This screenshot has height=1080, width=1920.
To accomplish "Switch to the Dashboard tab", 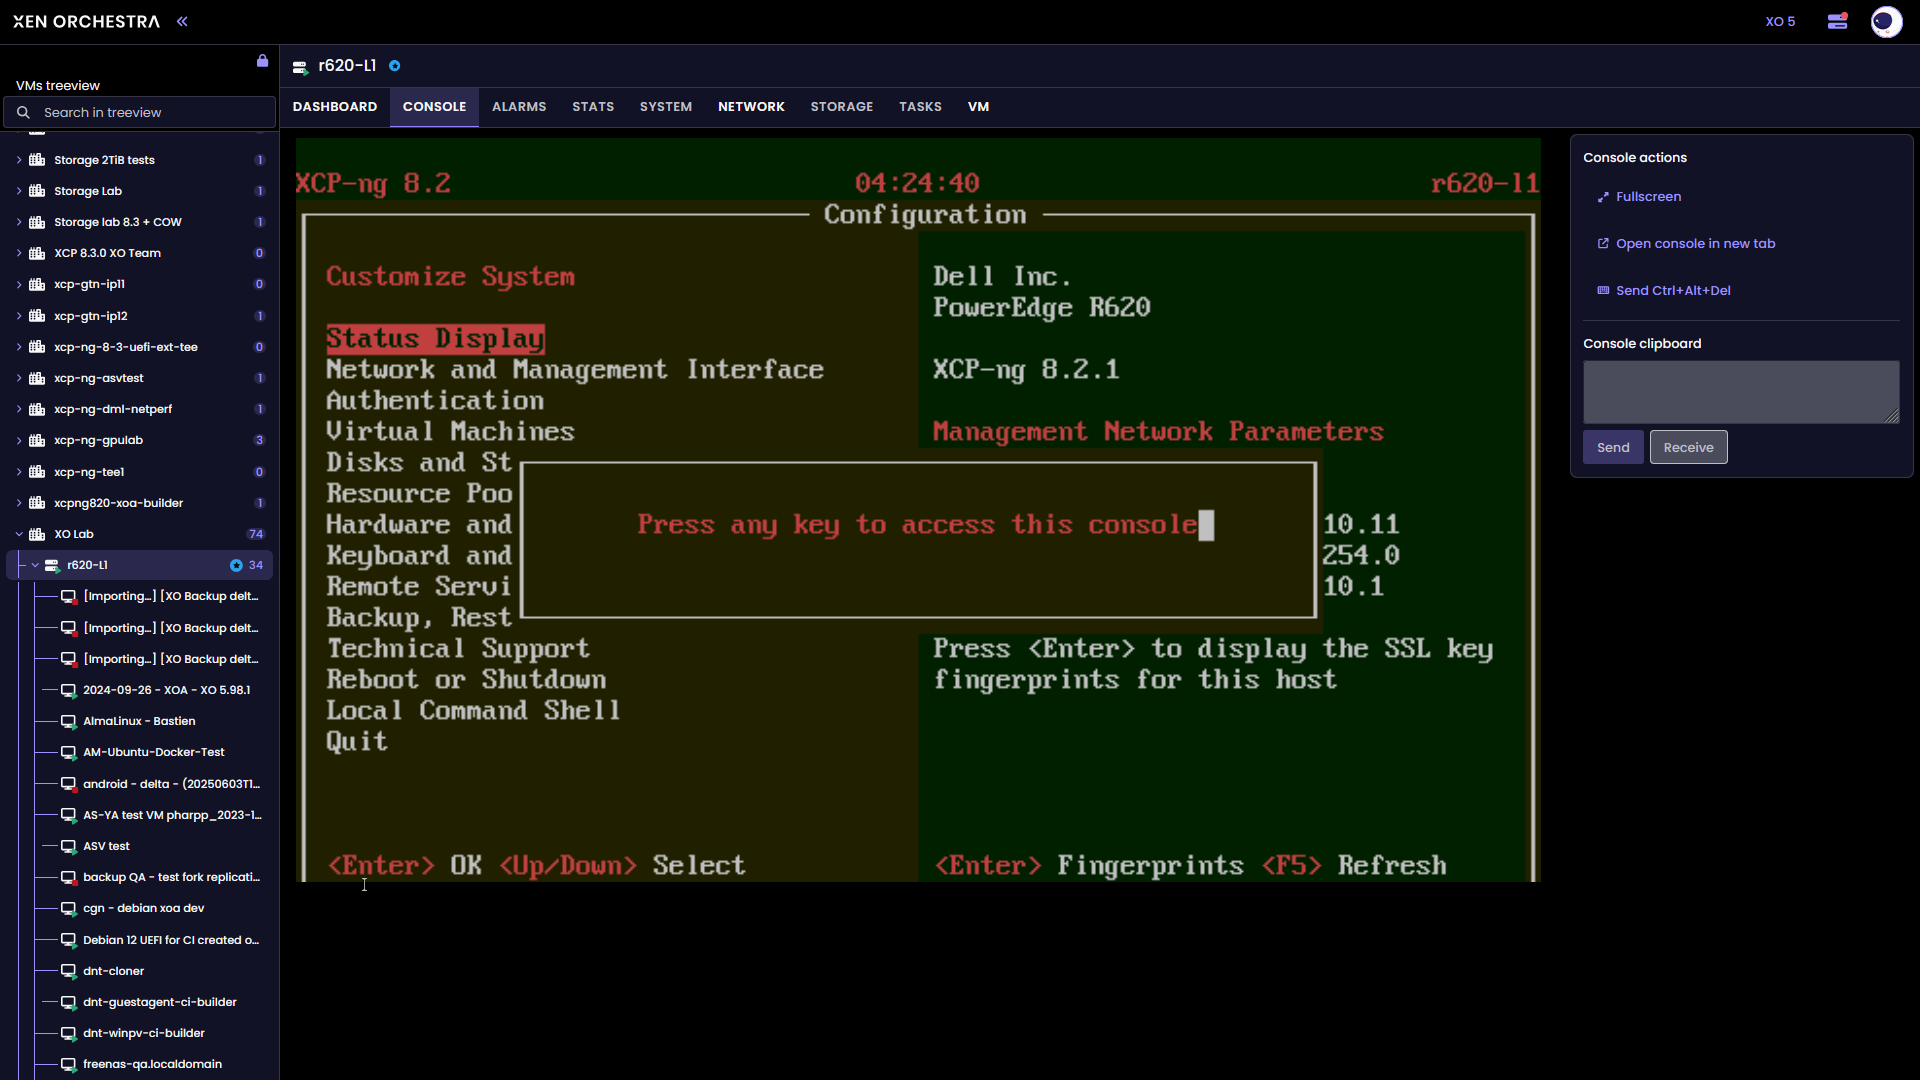I will (x=335, y=107).
